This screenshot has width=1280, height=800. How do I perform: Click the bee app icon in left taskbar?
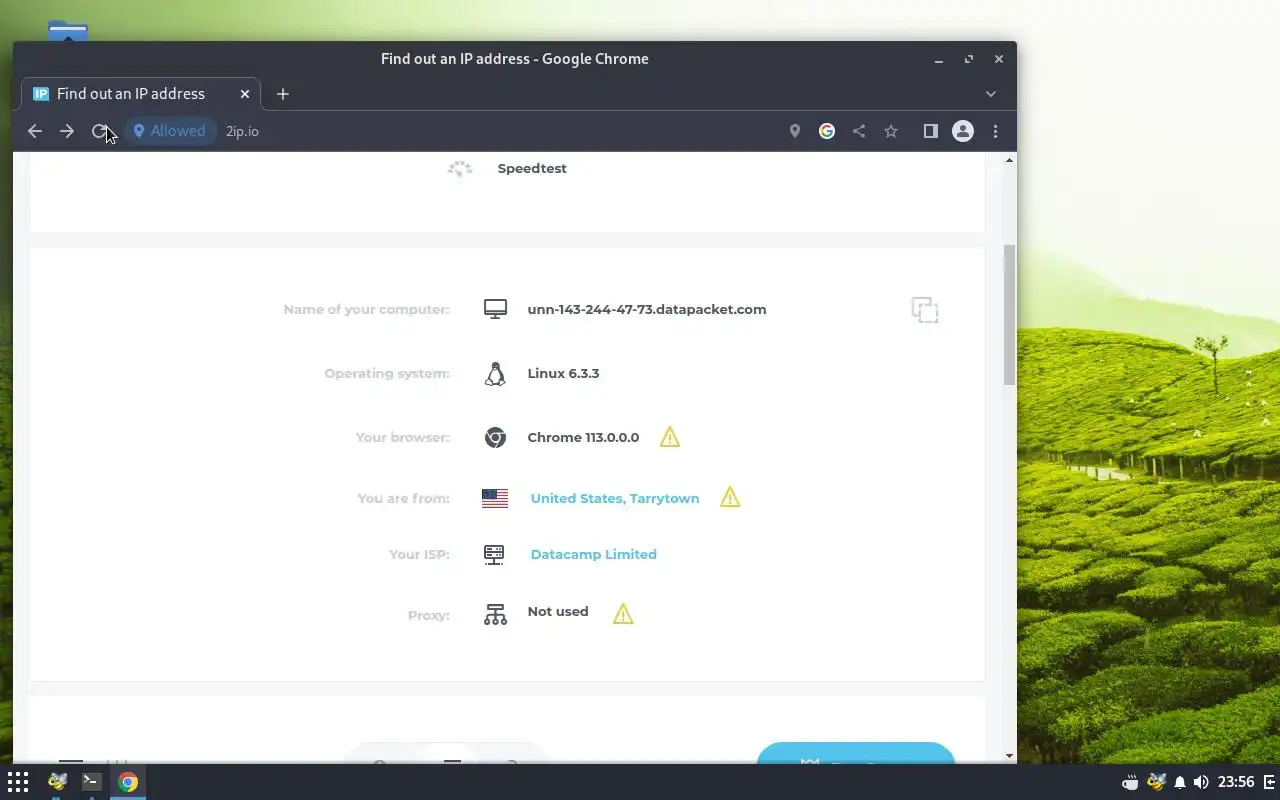click(57, 782)
